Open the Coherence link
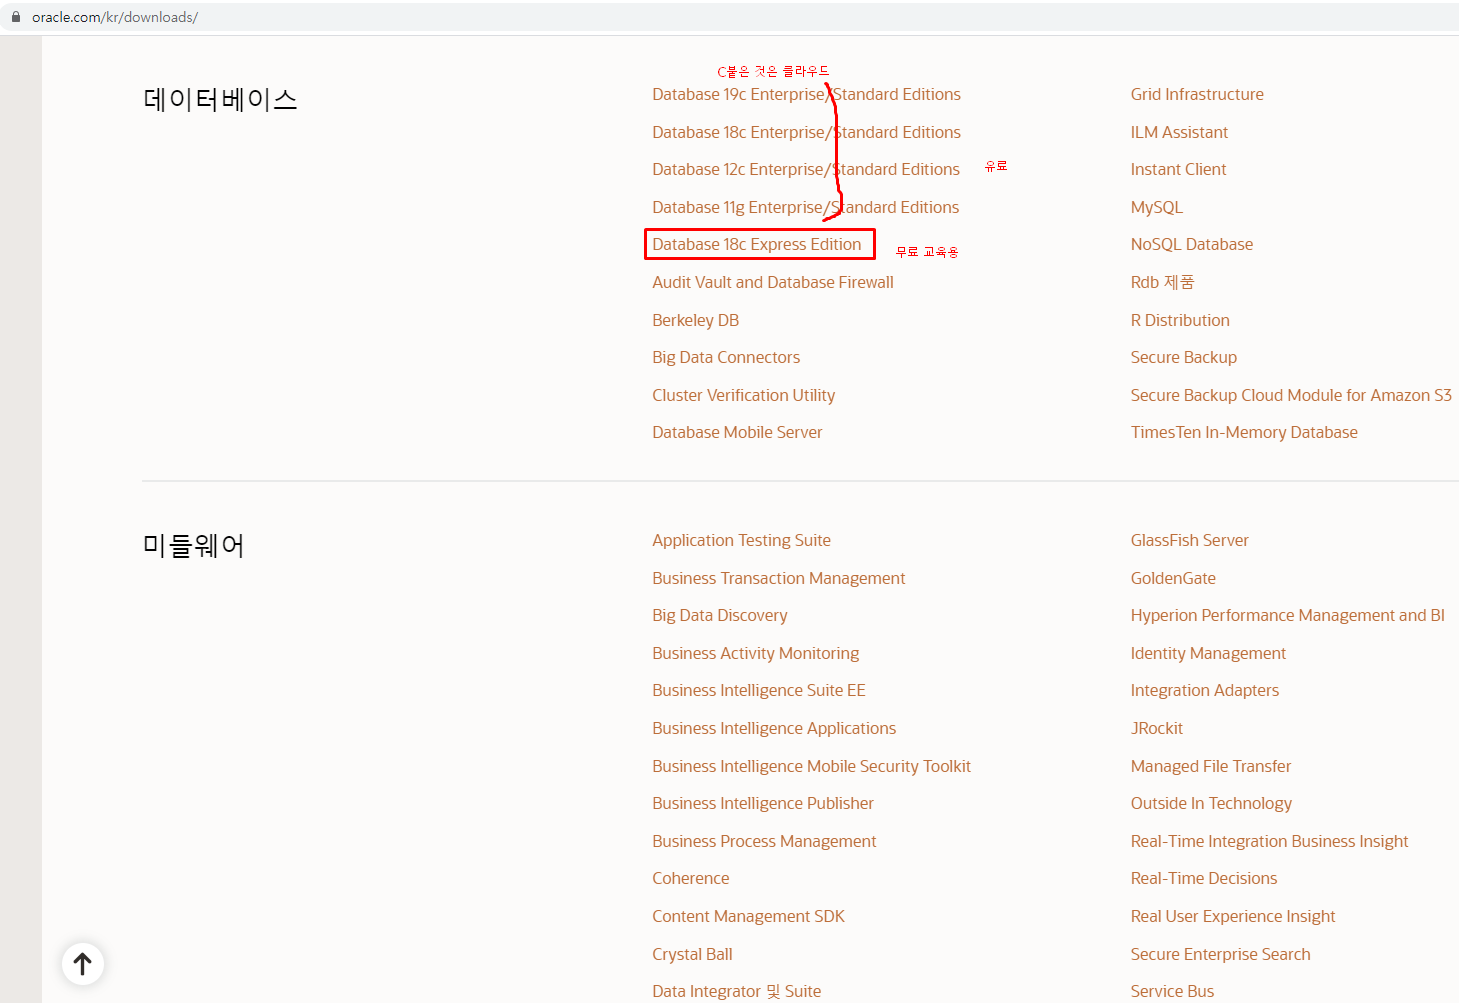The image size is (1459, 1003). pyautogui.click(x=691, y=878)
